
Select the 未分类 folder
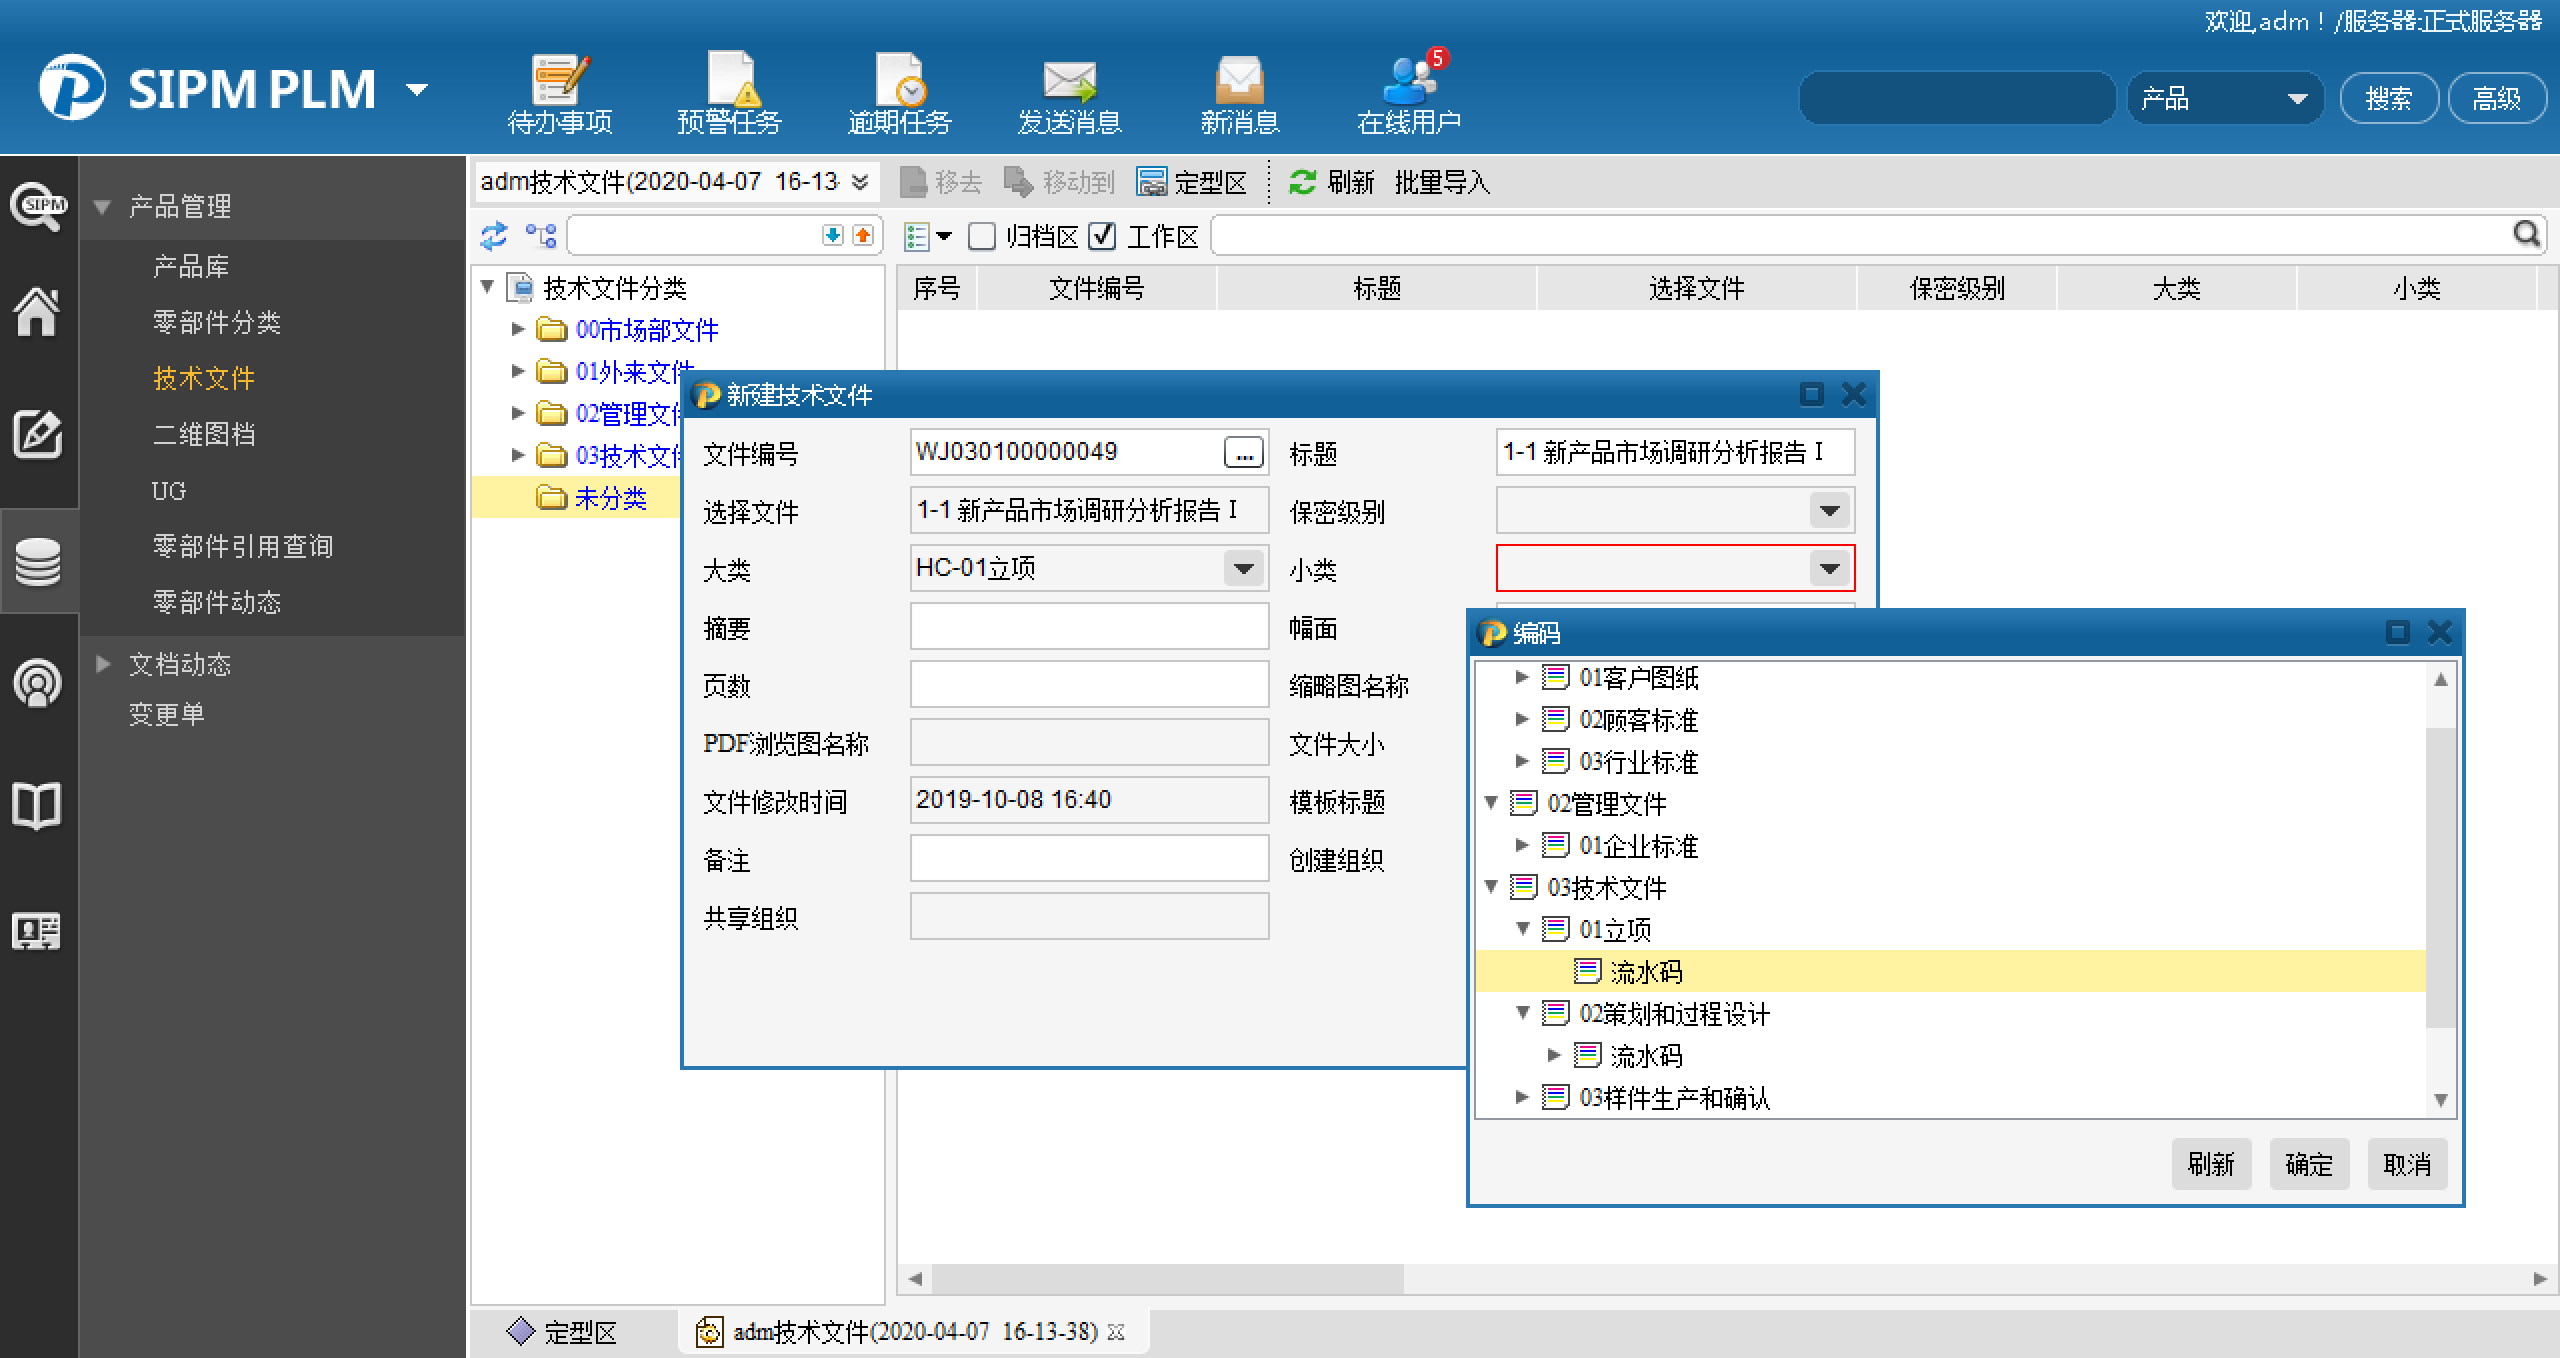click(610, 498)
